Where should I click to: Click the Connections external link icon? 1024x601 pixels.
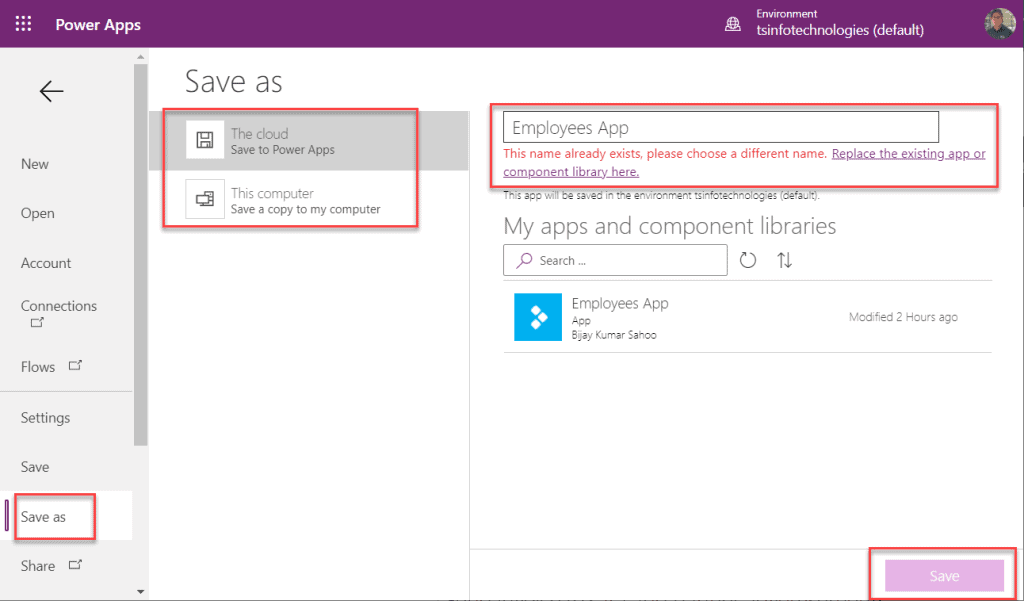(37, 322)
